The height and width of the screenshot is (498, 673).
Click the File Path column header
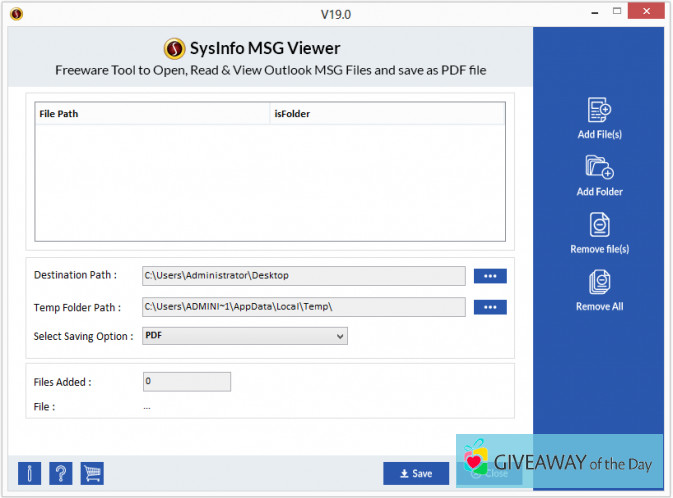pyautogui.click(x=152, y=114)
